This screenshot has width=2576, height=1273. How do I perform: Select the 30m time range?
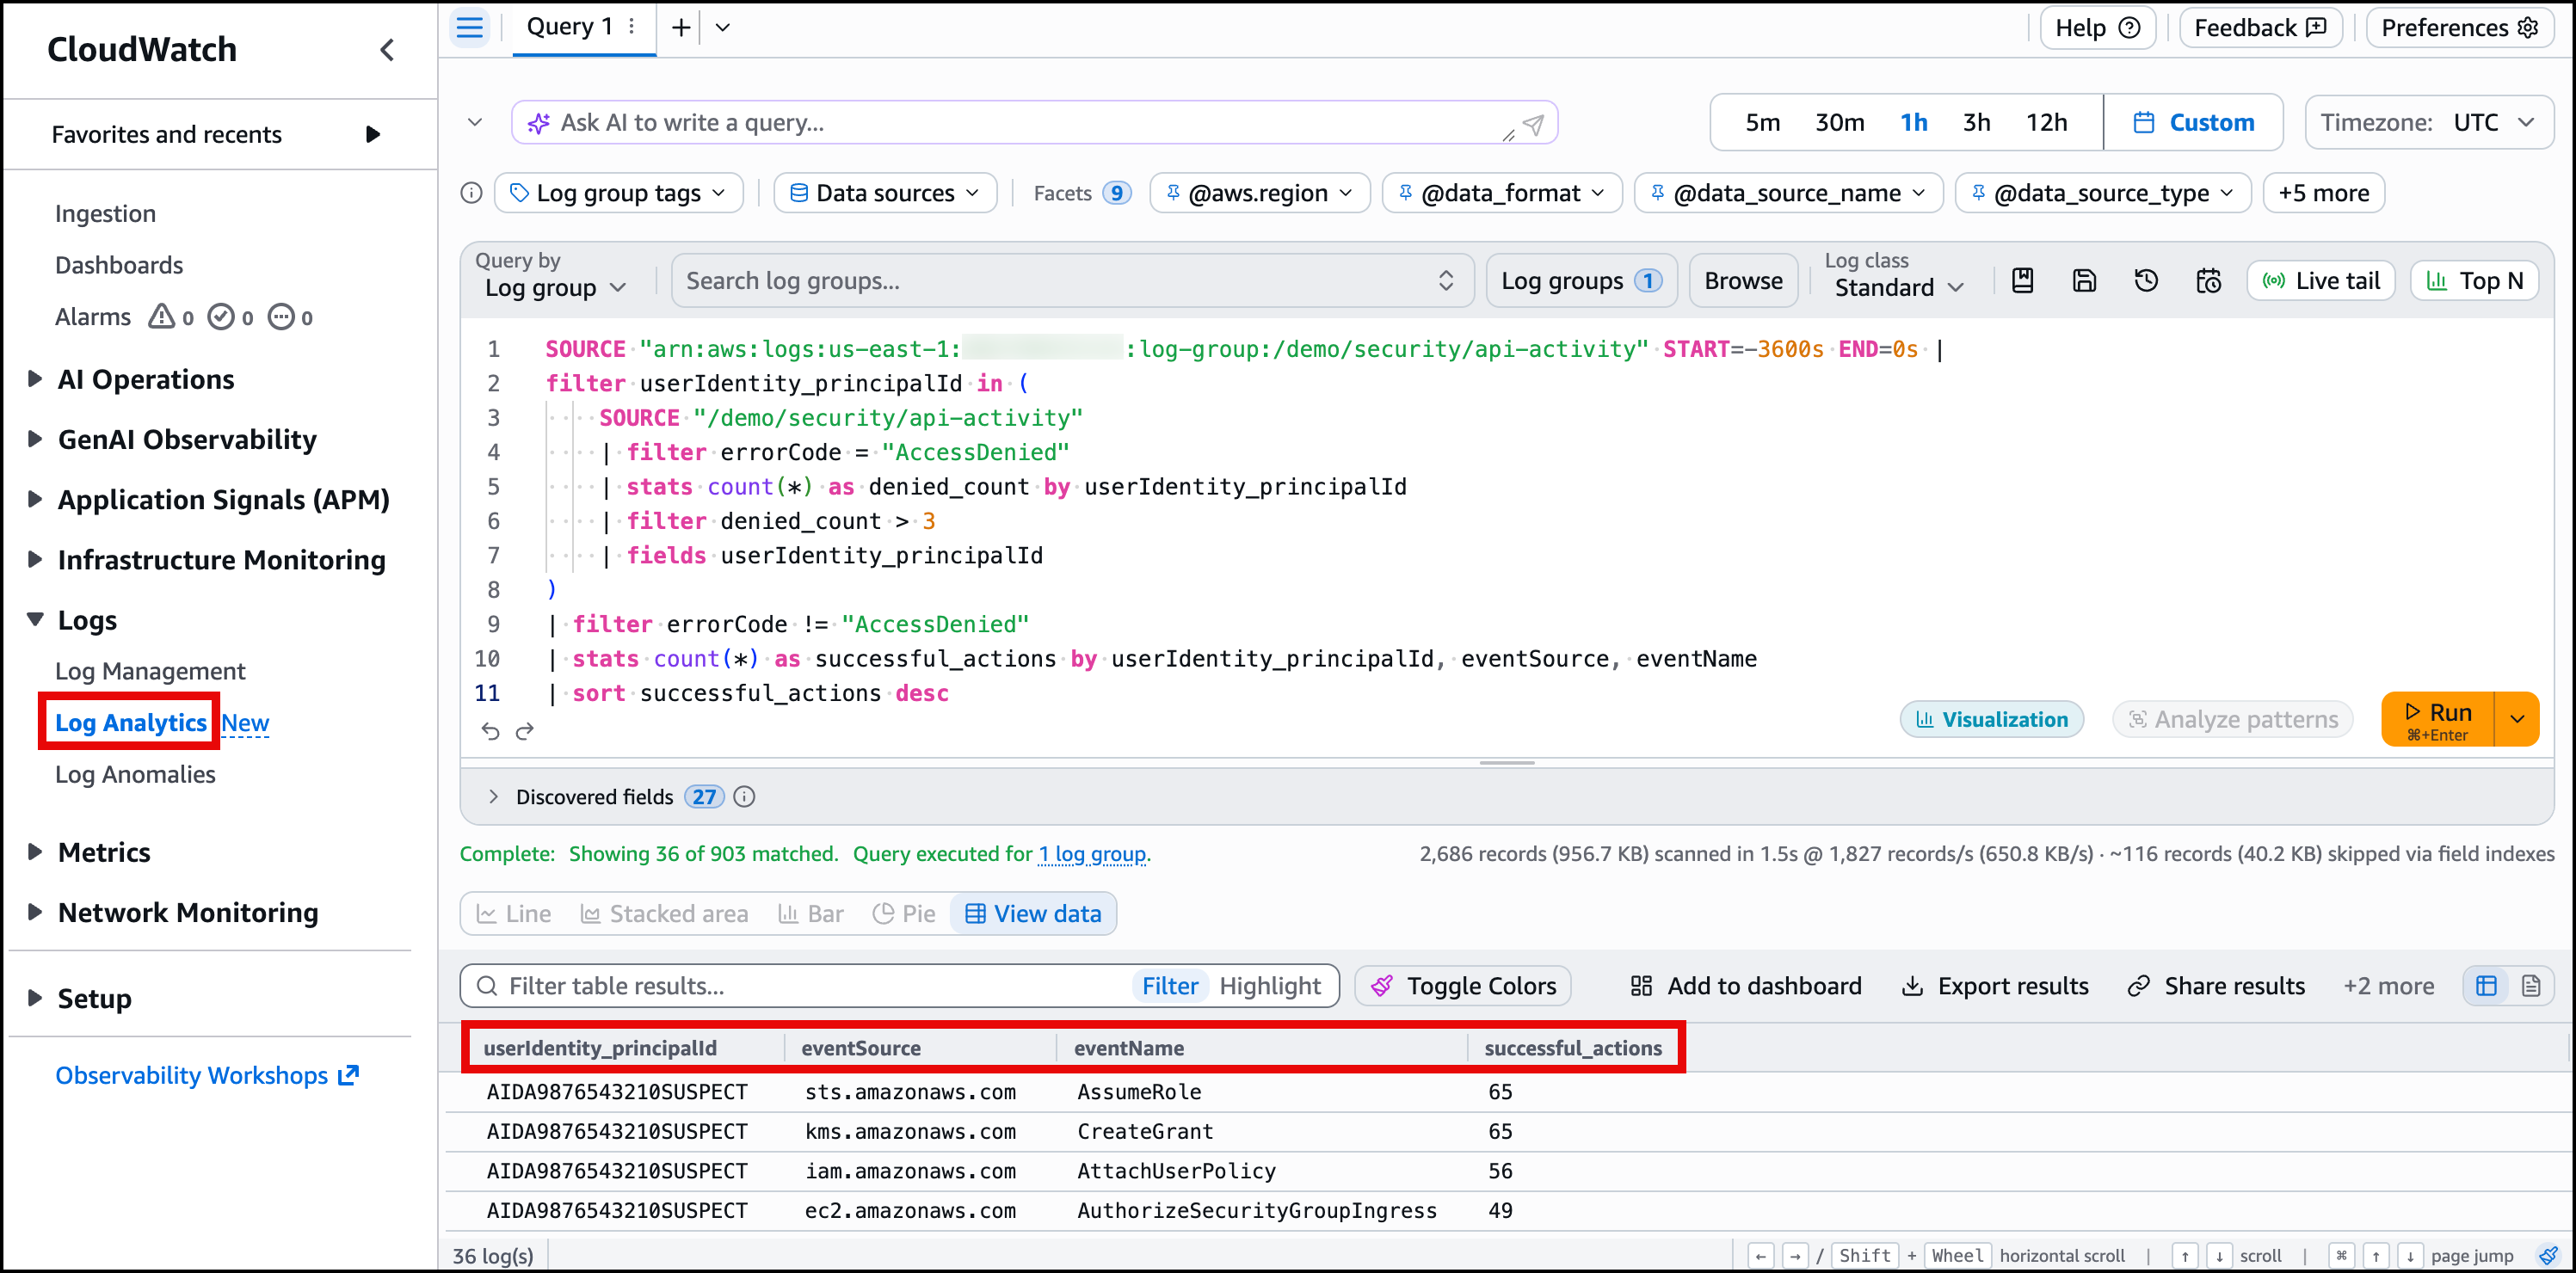pyautogui.click(x=1840, y=123)
